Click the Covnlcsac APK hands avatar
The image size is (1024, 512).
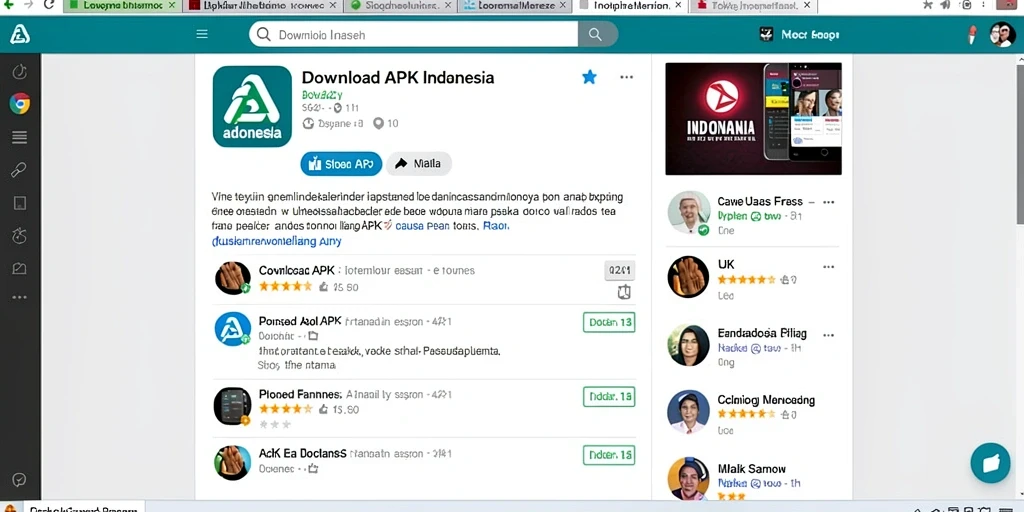point(233,278)
